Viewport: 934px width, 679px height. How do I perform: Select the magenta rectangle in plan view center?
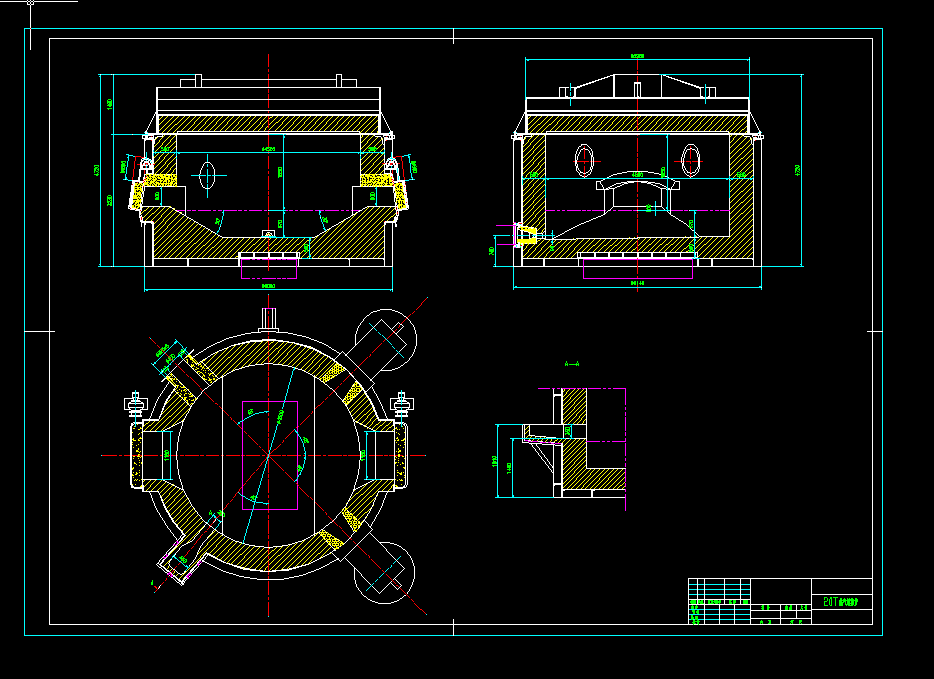click(270, 455)
